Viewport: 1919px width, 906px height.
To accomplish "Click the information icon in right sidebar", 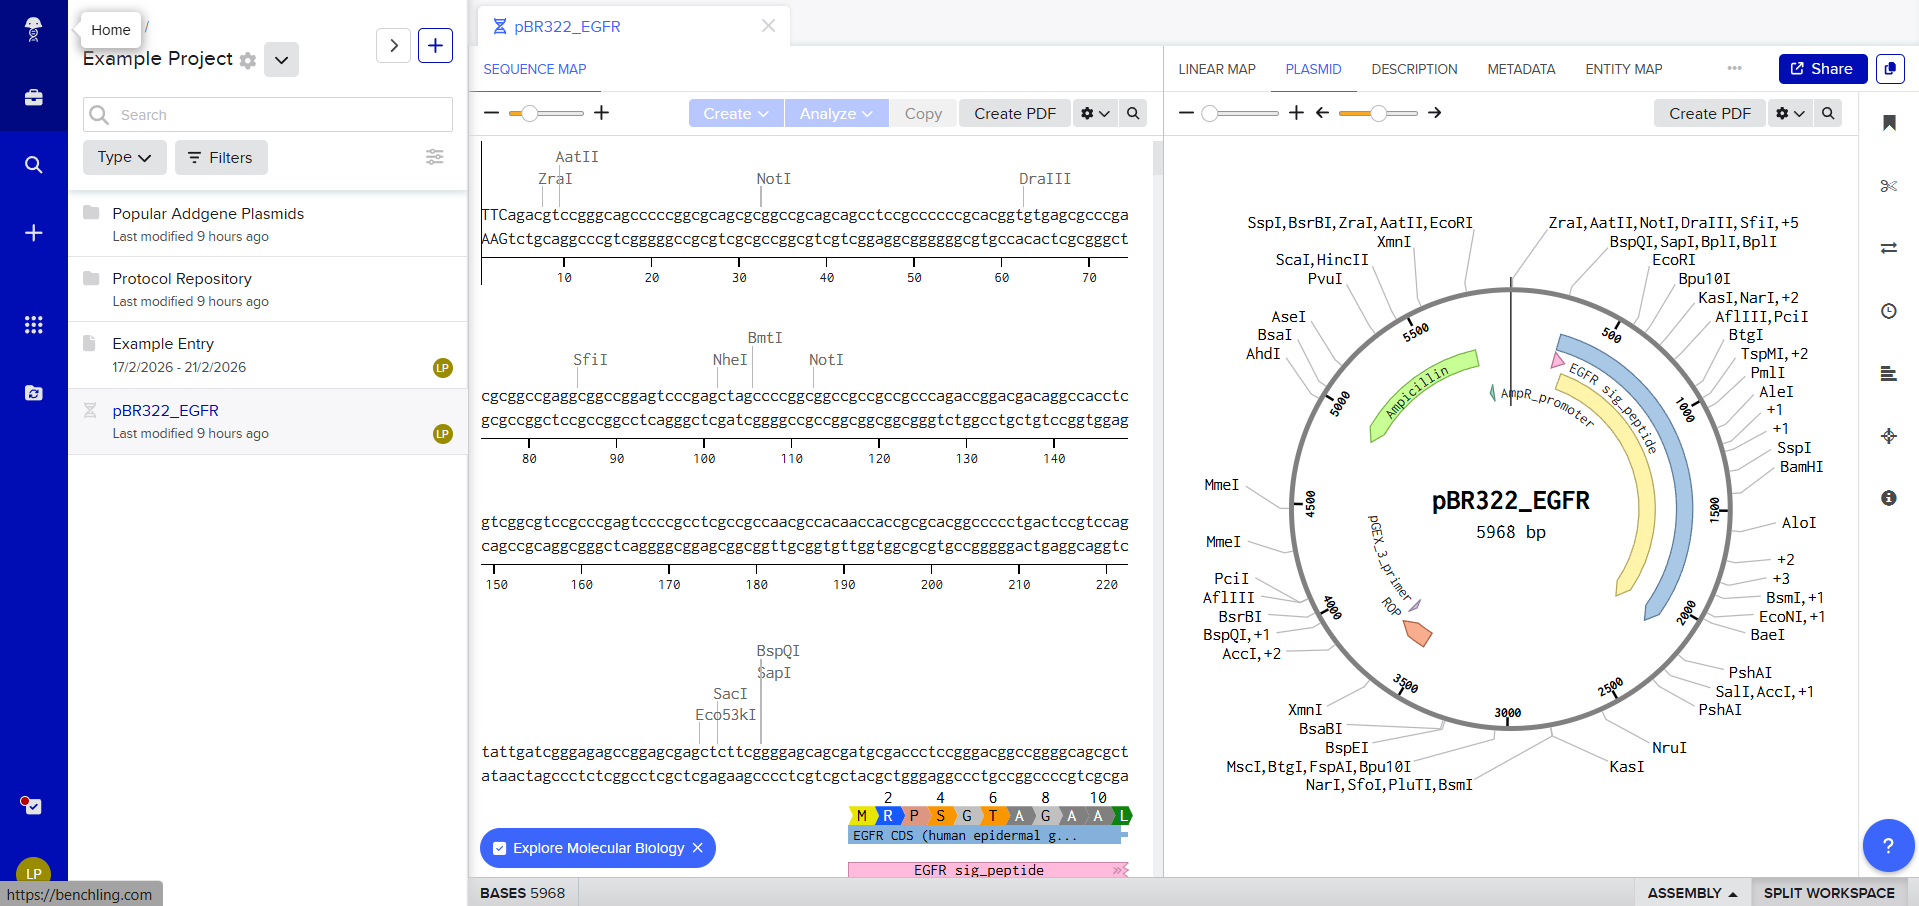I will 1888,498.
